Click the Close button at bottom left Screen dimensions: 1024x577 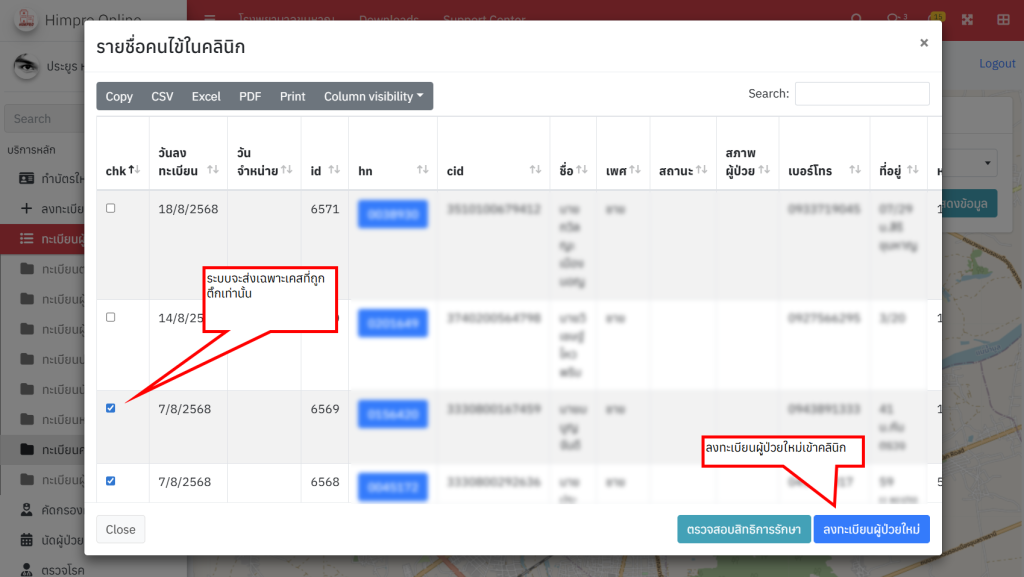121,529
